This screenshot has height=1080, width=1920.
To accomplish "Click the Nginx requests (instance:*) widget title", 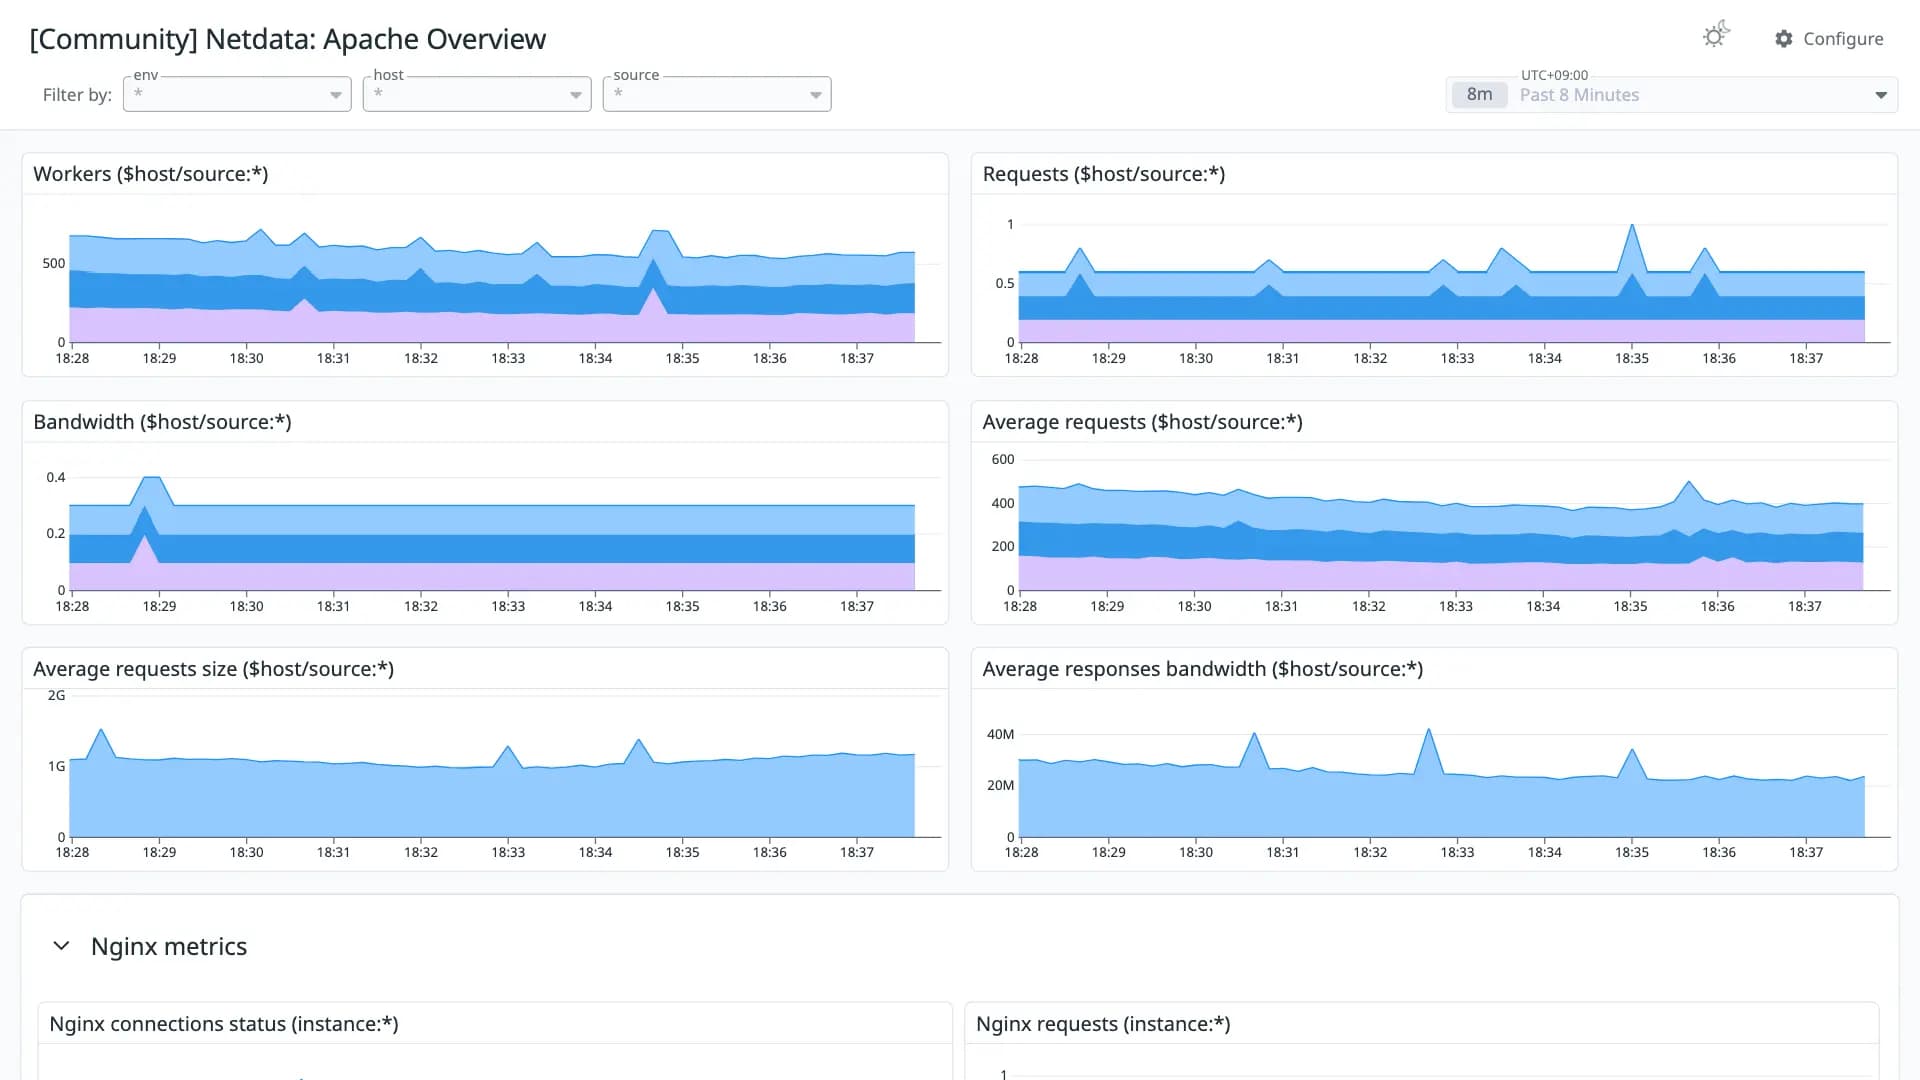I will click(x=1104, y=1024).
